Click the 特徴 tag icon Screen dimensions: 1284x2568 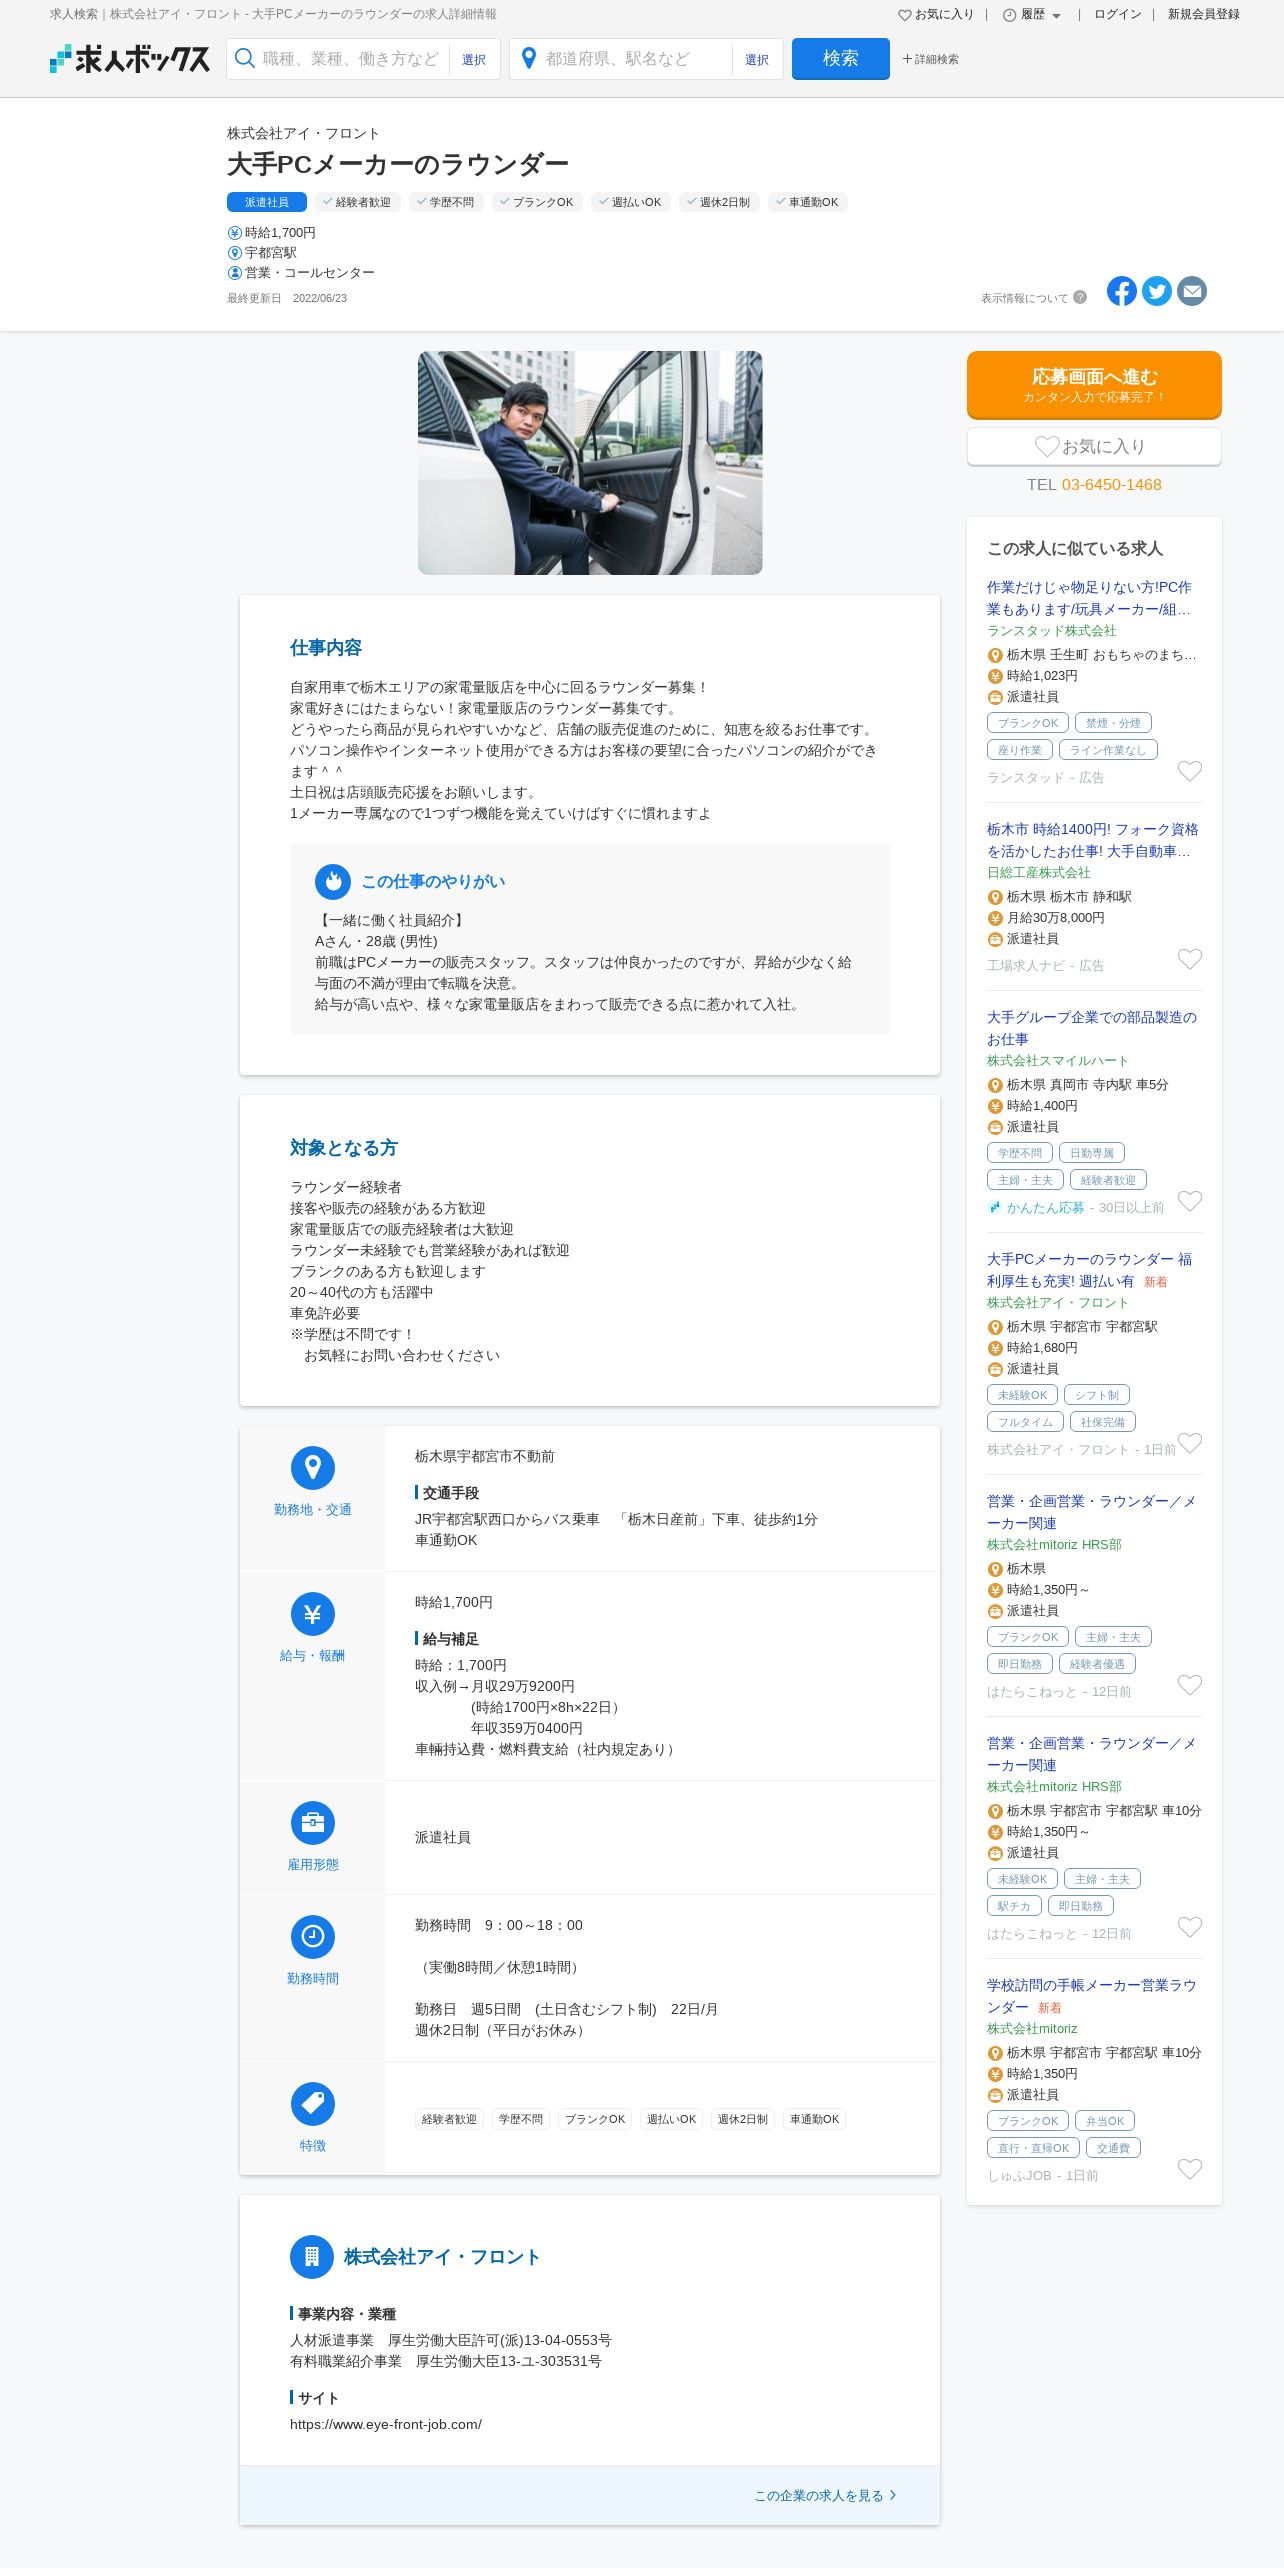(x=313, y=2104)
